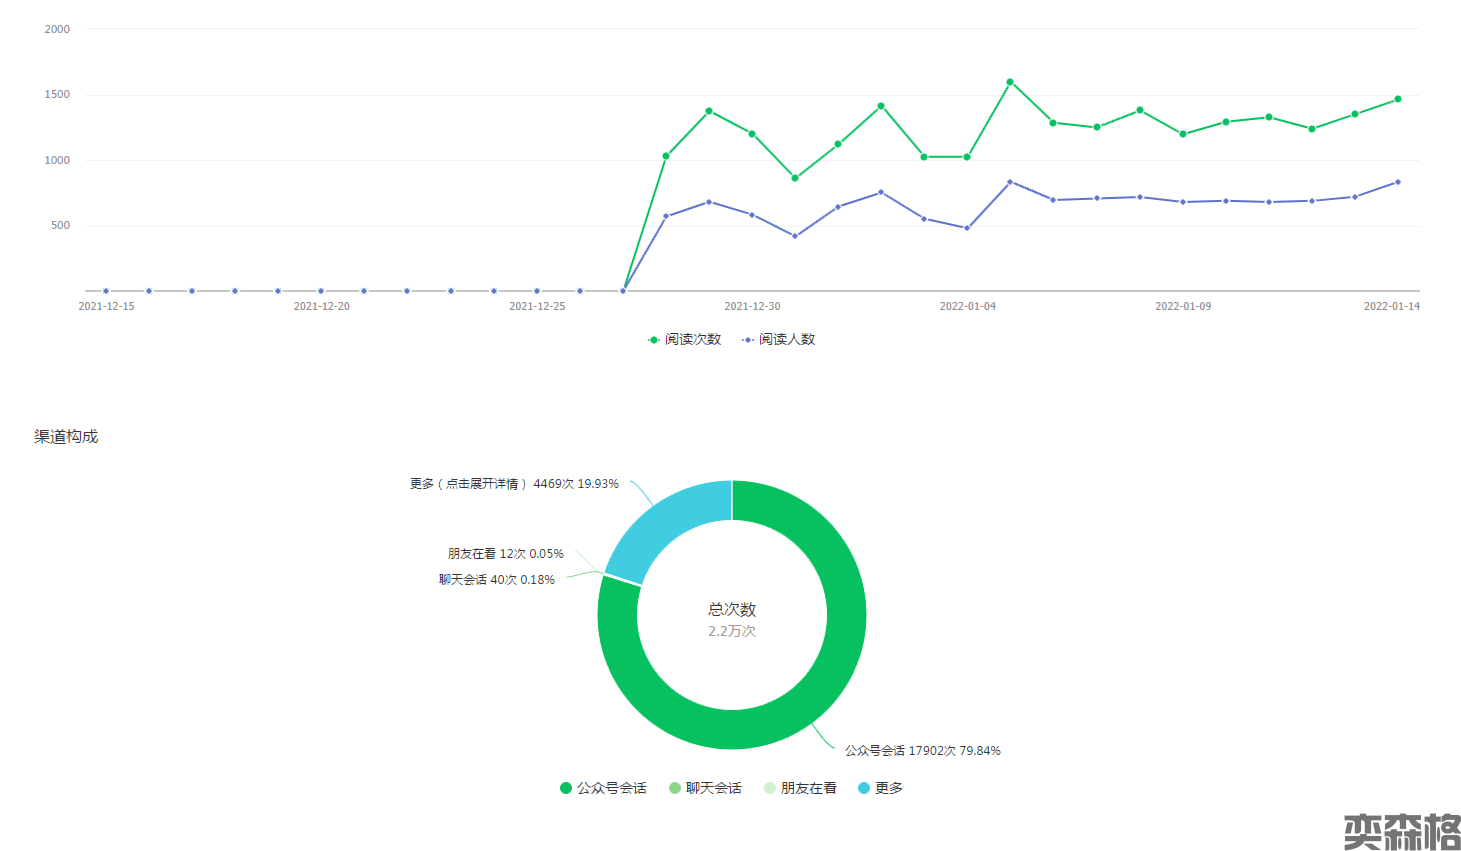The width and height of the screenshot is (1461, 851).
Task: Click the 聊天会话 40次 0.18% label
Action: [x=496, y=580]
